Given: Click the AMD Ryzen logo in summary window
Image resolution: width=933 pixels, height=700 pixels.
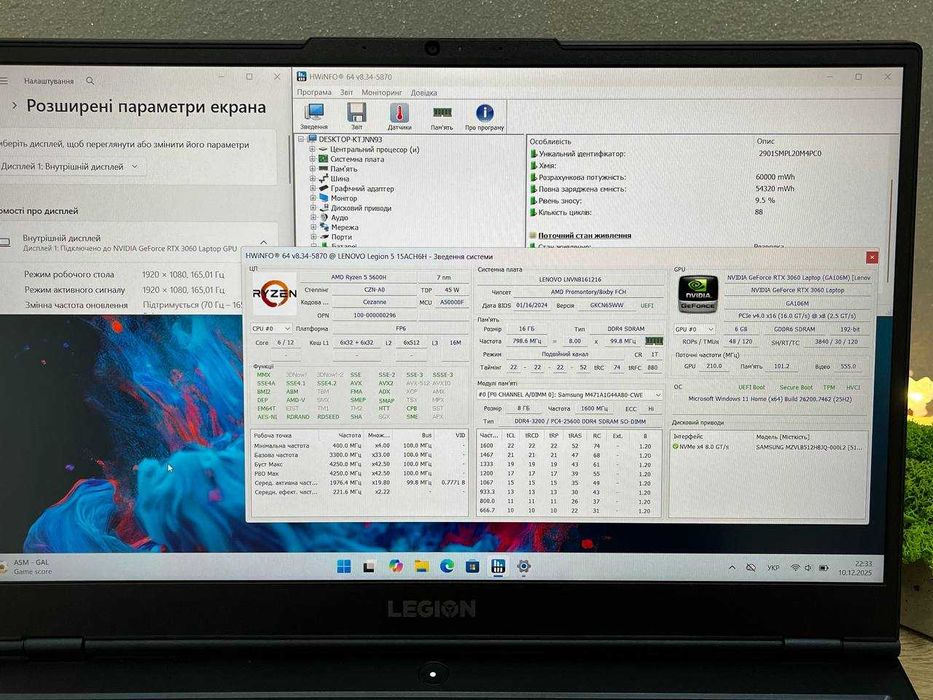Looking at the screenshot, I should 274,293.
